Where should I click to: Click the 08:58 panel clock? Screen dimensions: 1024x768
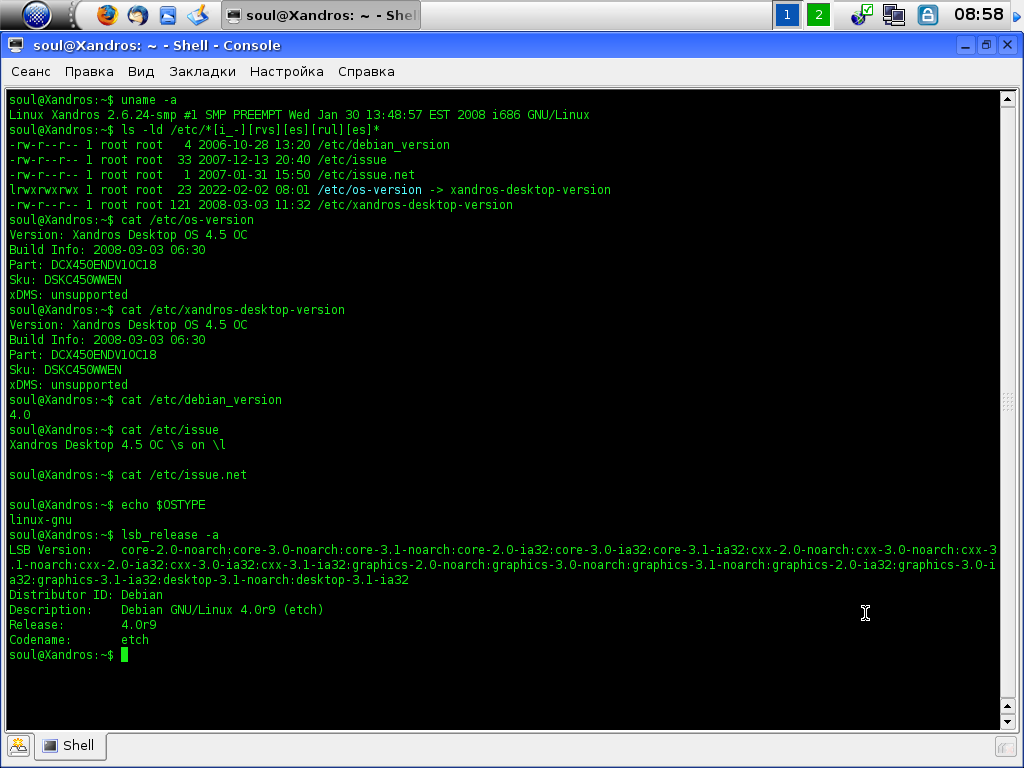click(x=978, y=14)
